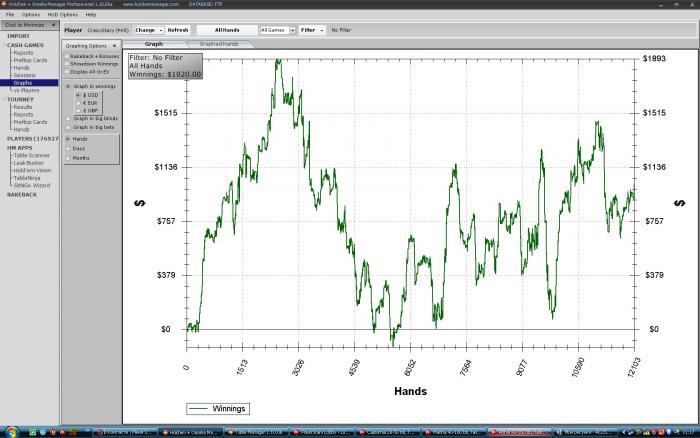Image resolution: width=700 pixels, height=438 pixels.
Task: Switch to Table Manager taskbar window
Action: click(255, 432)
